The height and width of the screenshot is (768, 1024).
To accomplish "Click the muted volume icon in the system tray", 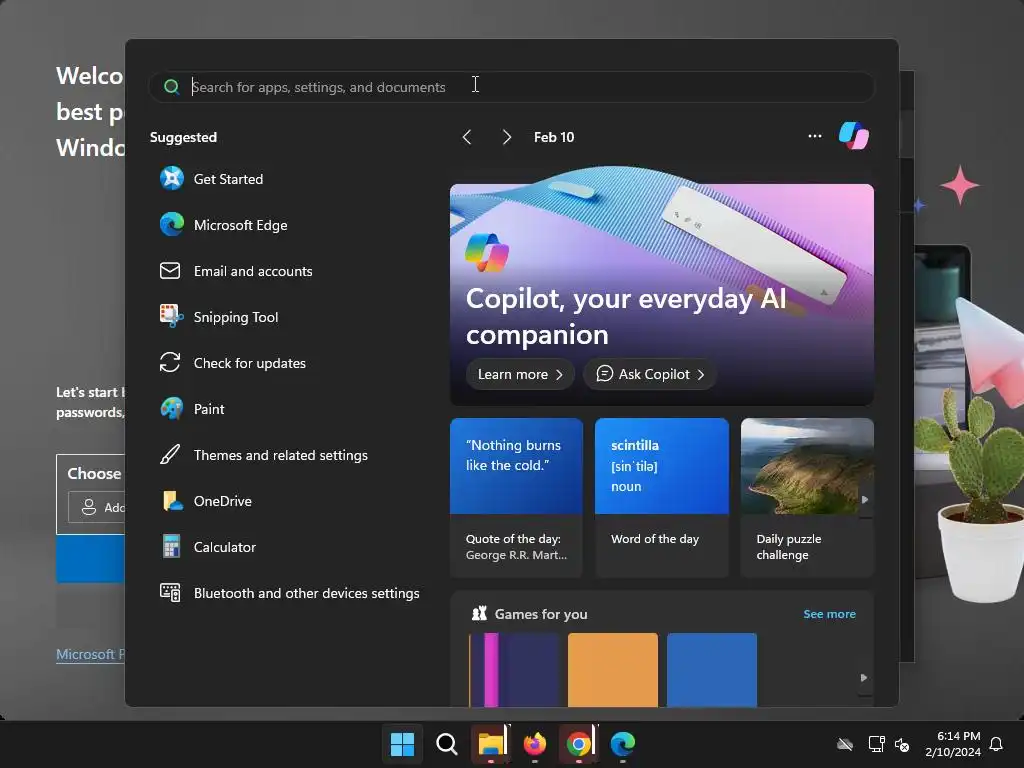I will (x=902, y=744).
